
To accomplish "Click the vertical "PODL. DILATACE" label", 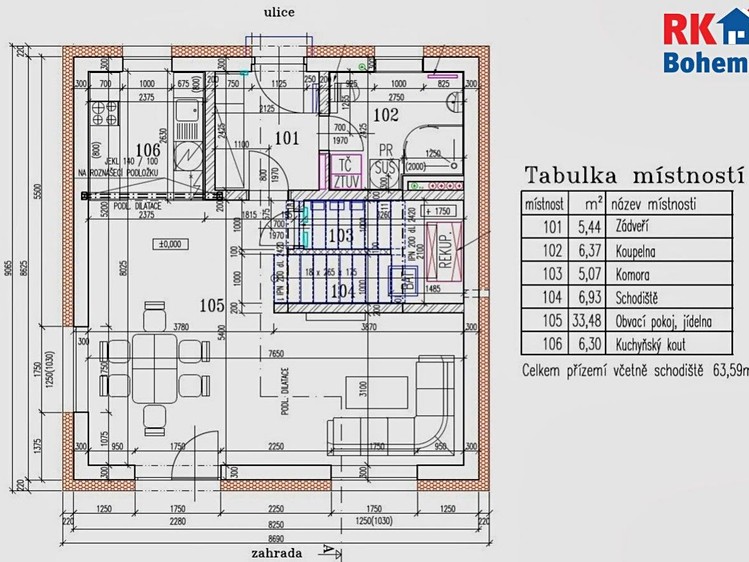I will coord(284,391).
